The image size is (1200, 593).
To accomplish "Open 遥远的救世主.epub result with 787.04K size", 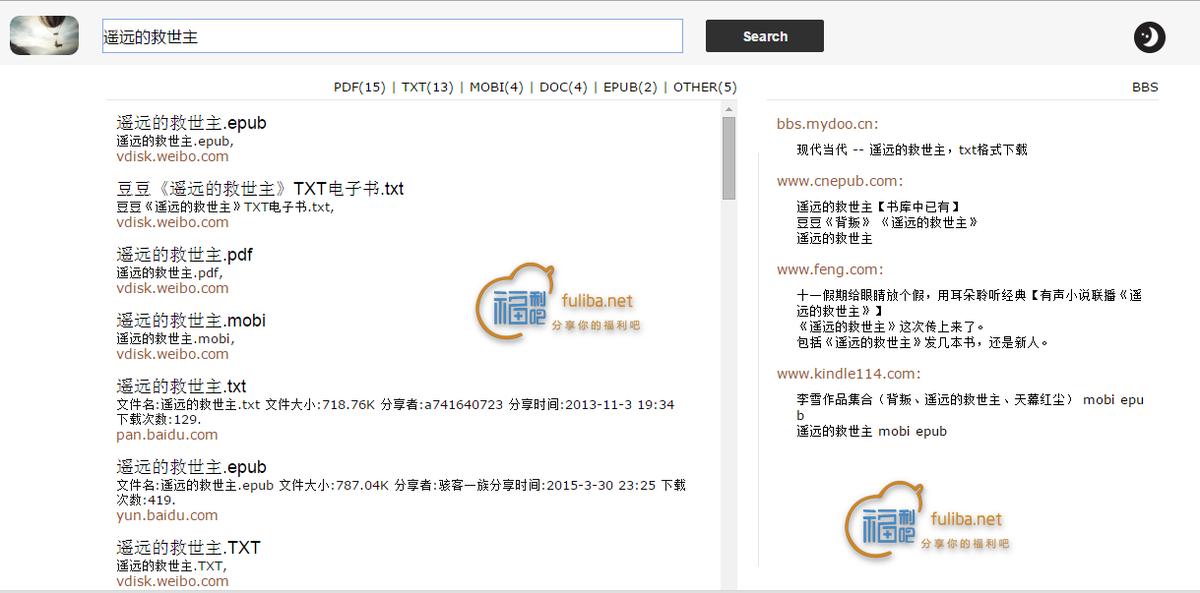I will [x=191, y=468].
